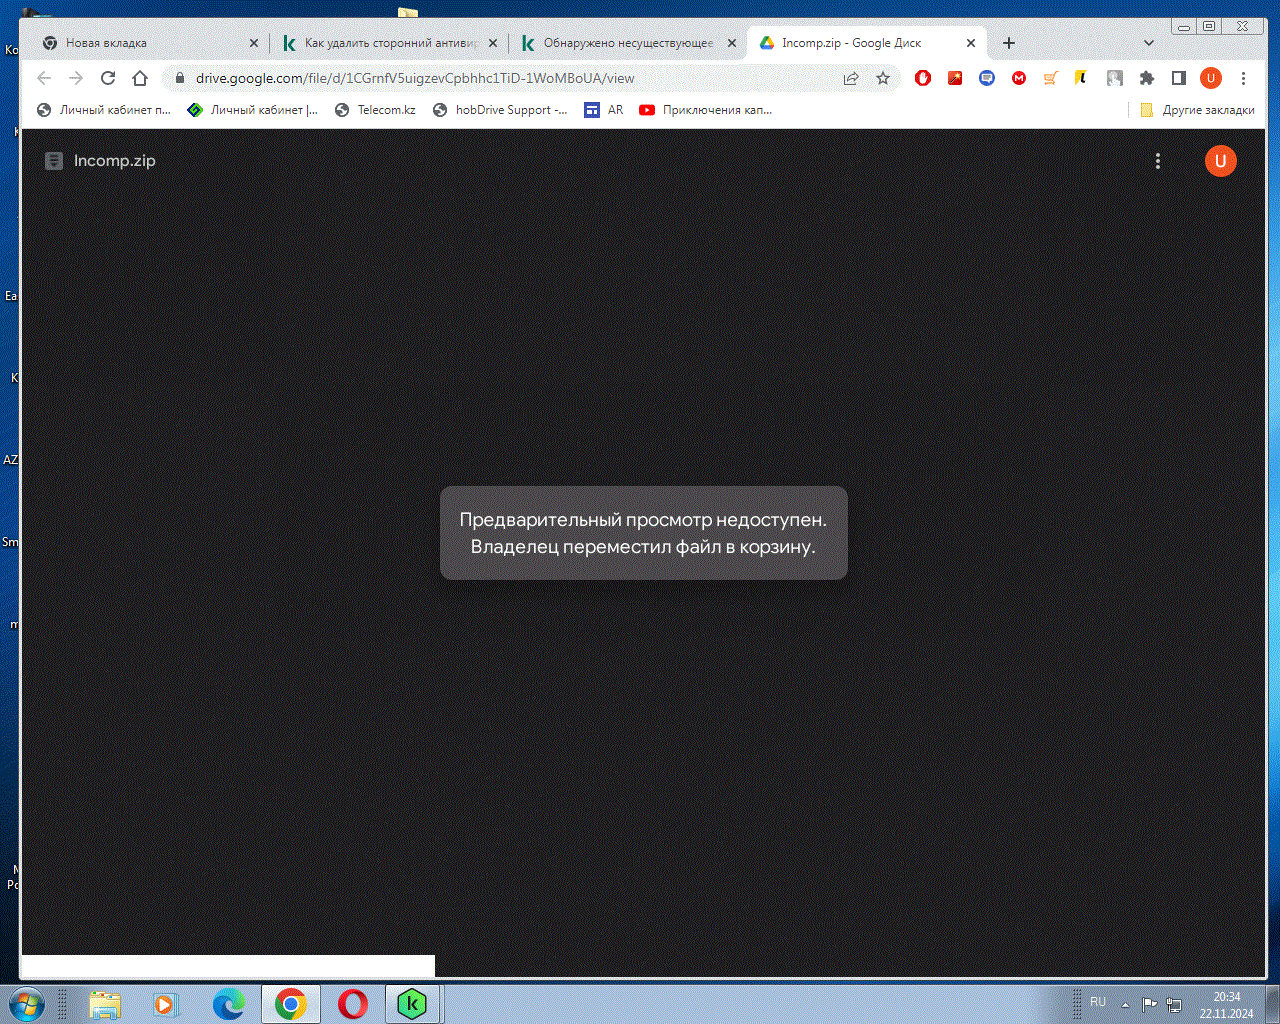Open the Chrome extensions puzzle icon
1280x1024 pixels.
click(1146, 77)
